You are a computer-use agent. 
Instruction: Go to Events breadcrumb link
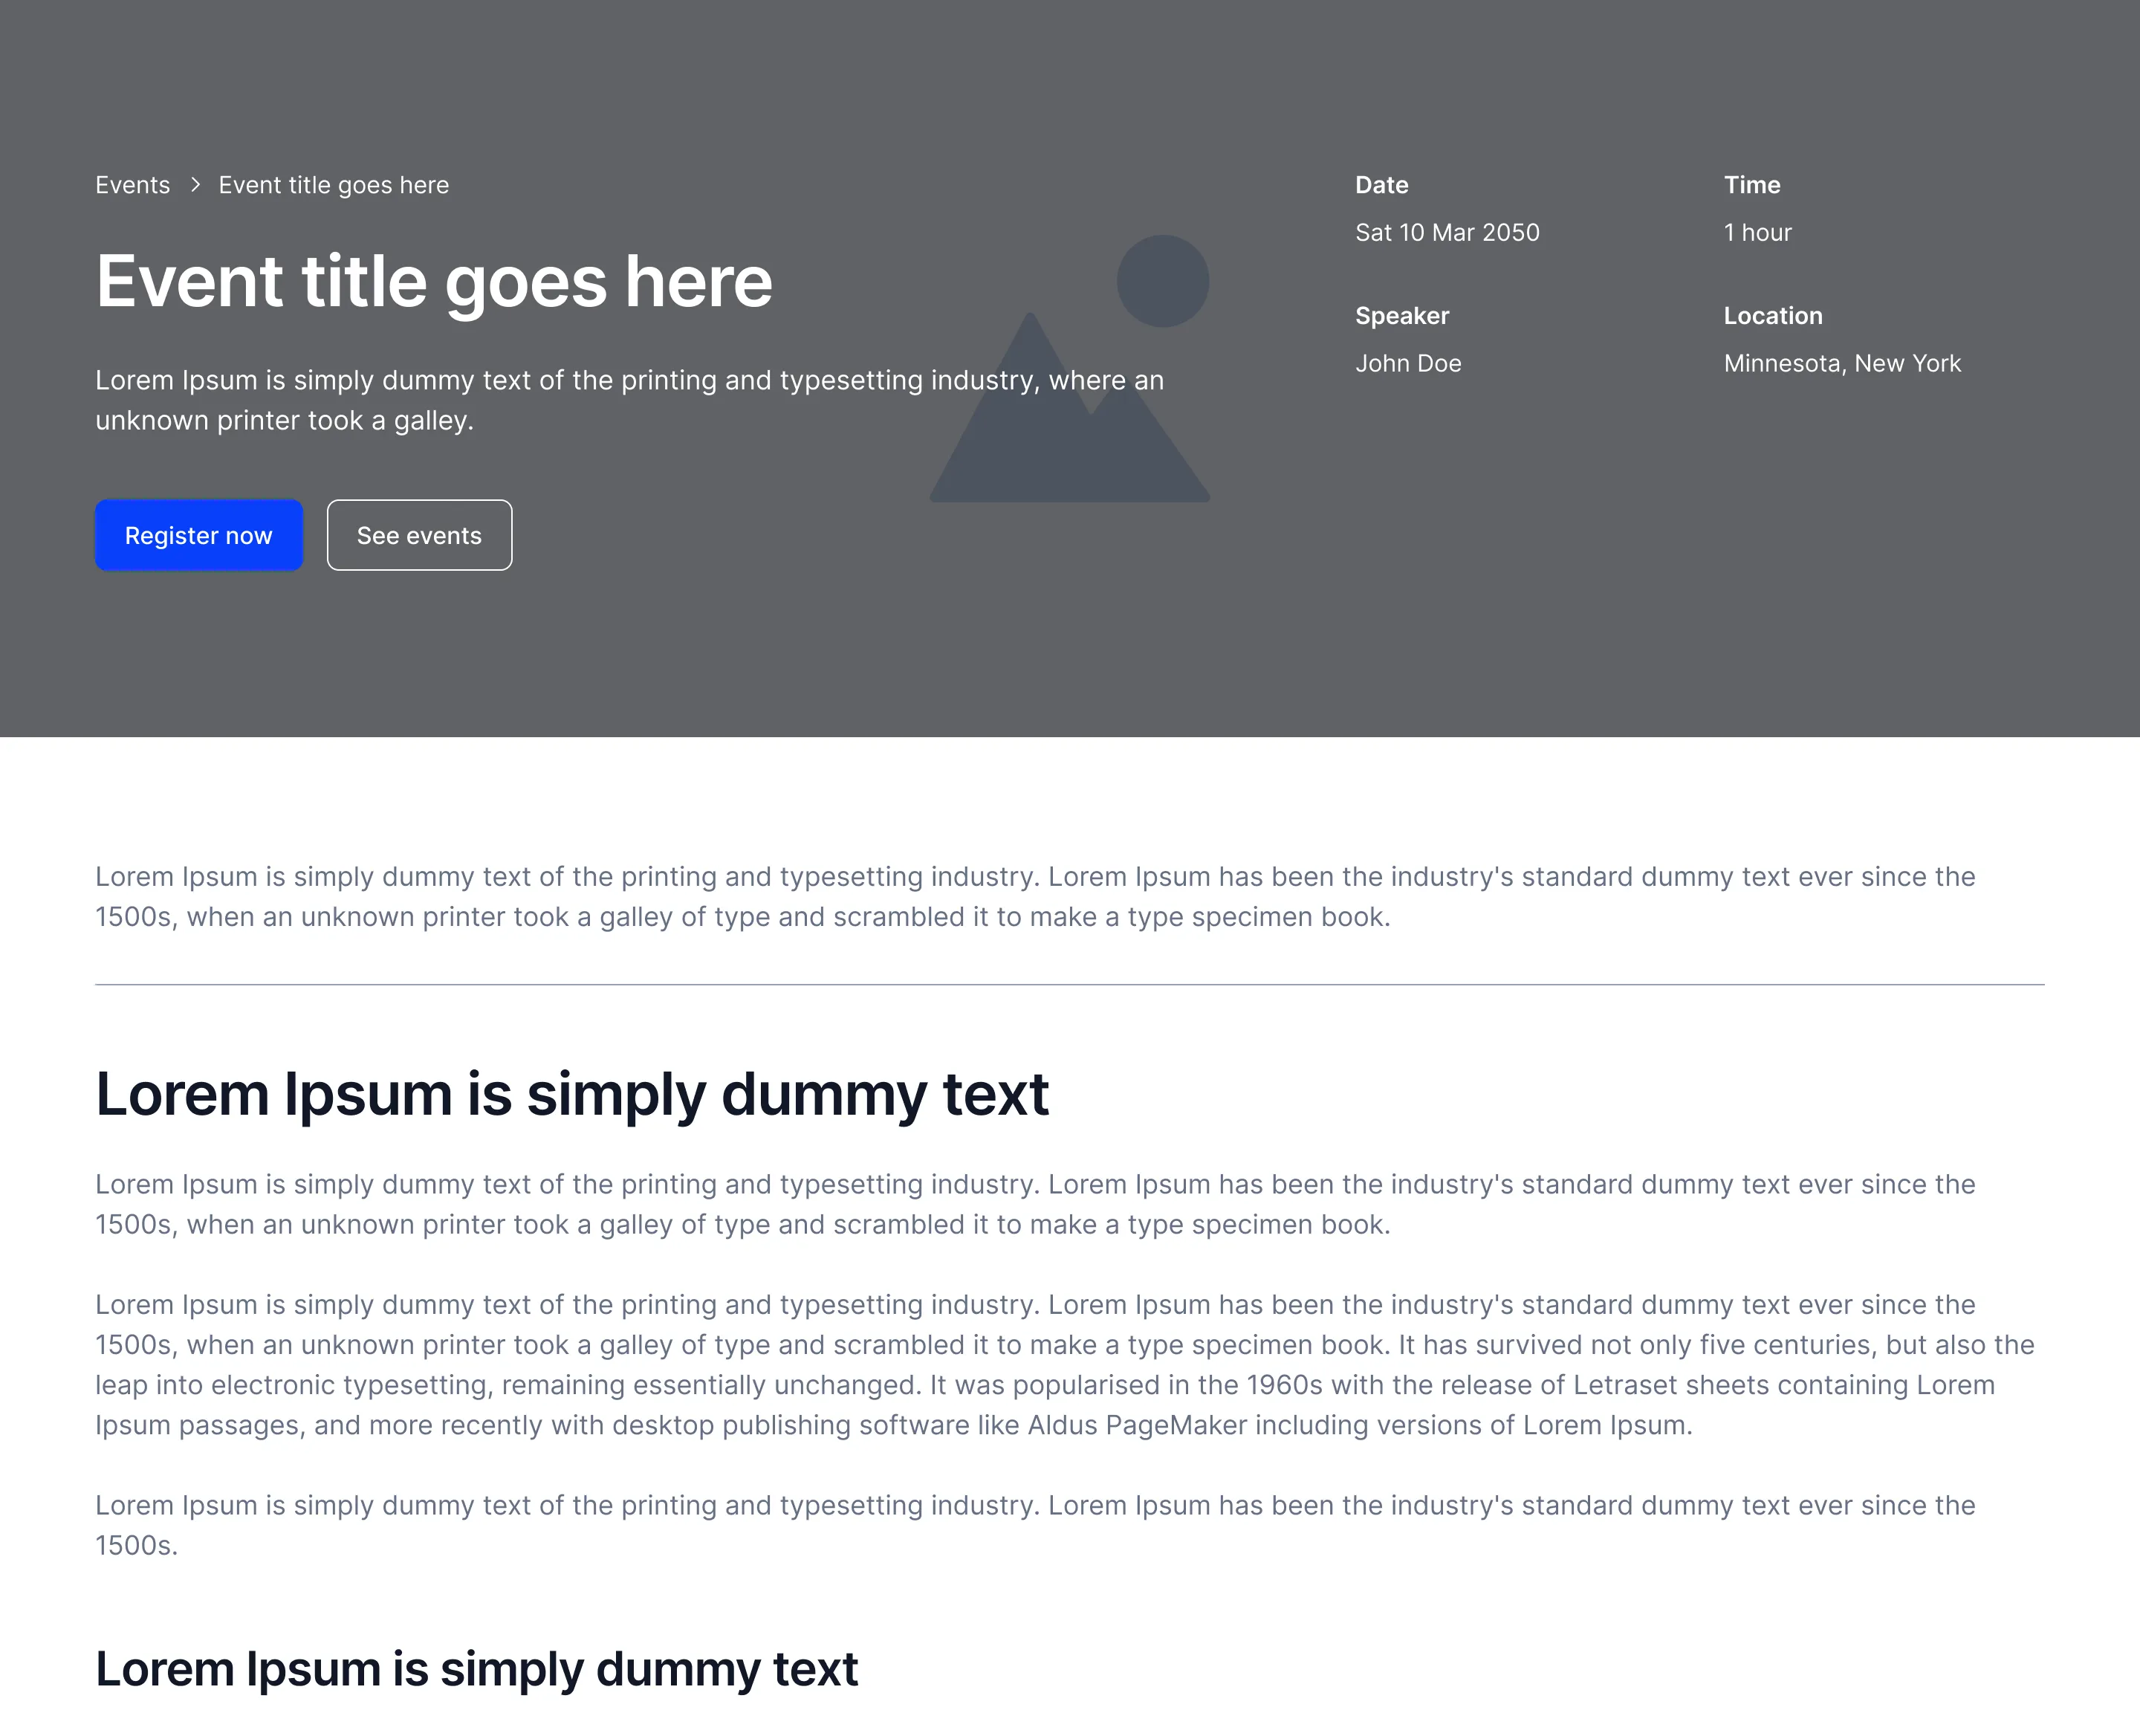(133, 185)
